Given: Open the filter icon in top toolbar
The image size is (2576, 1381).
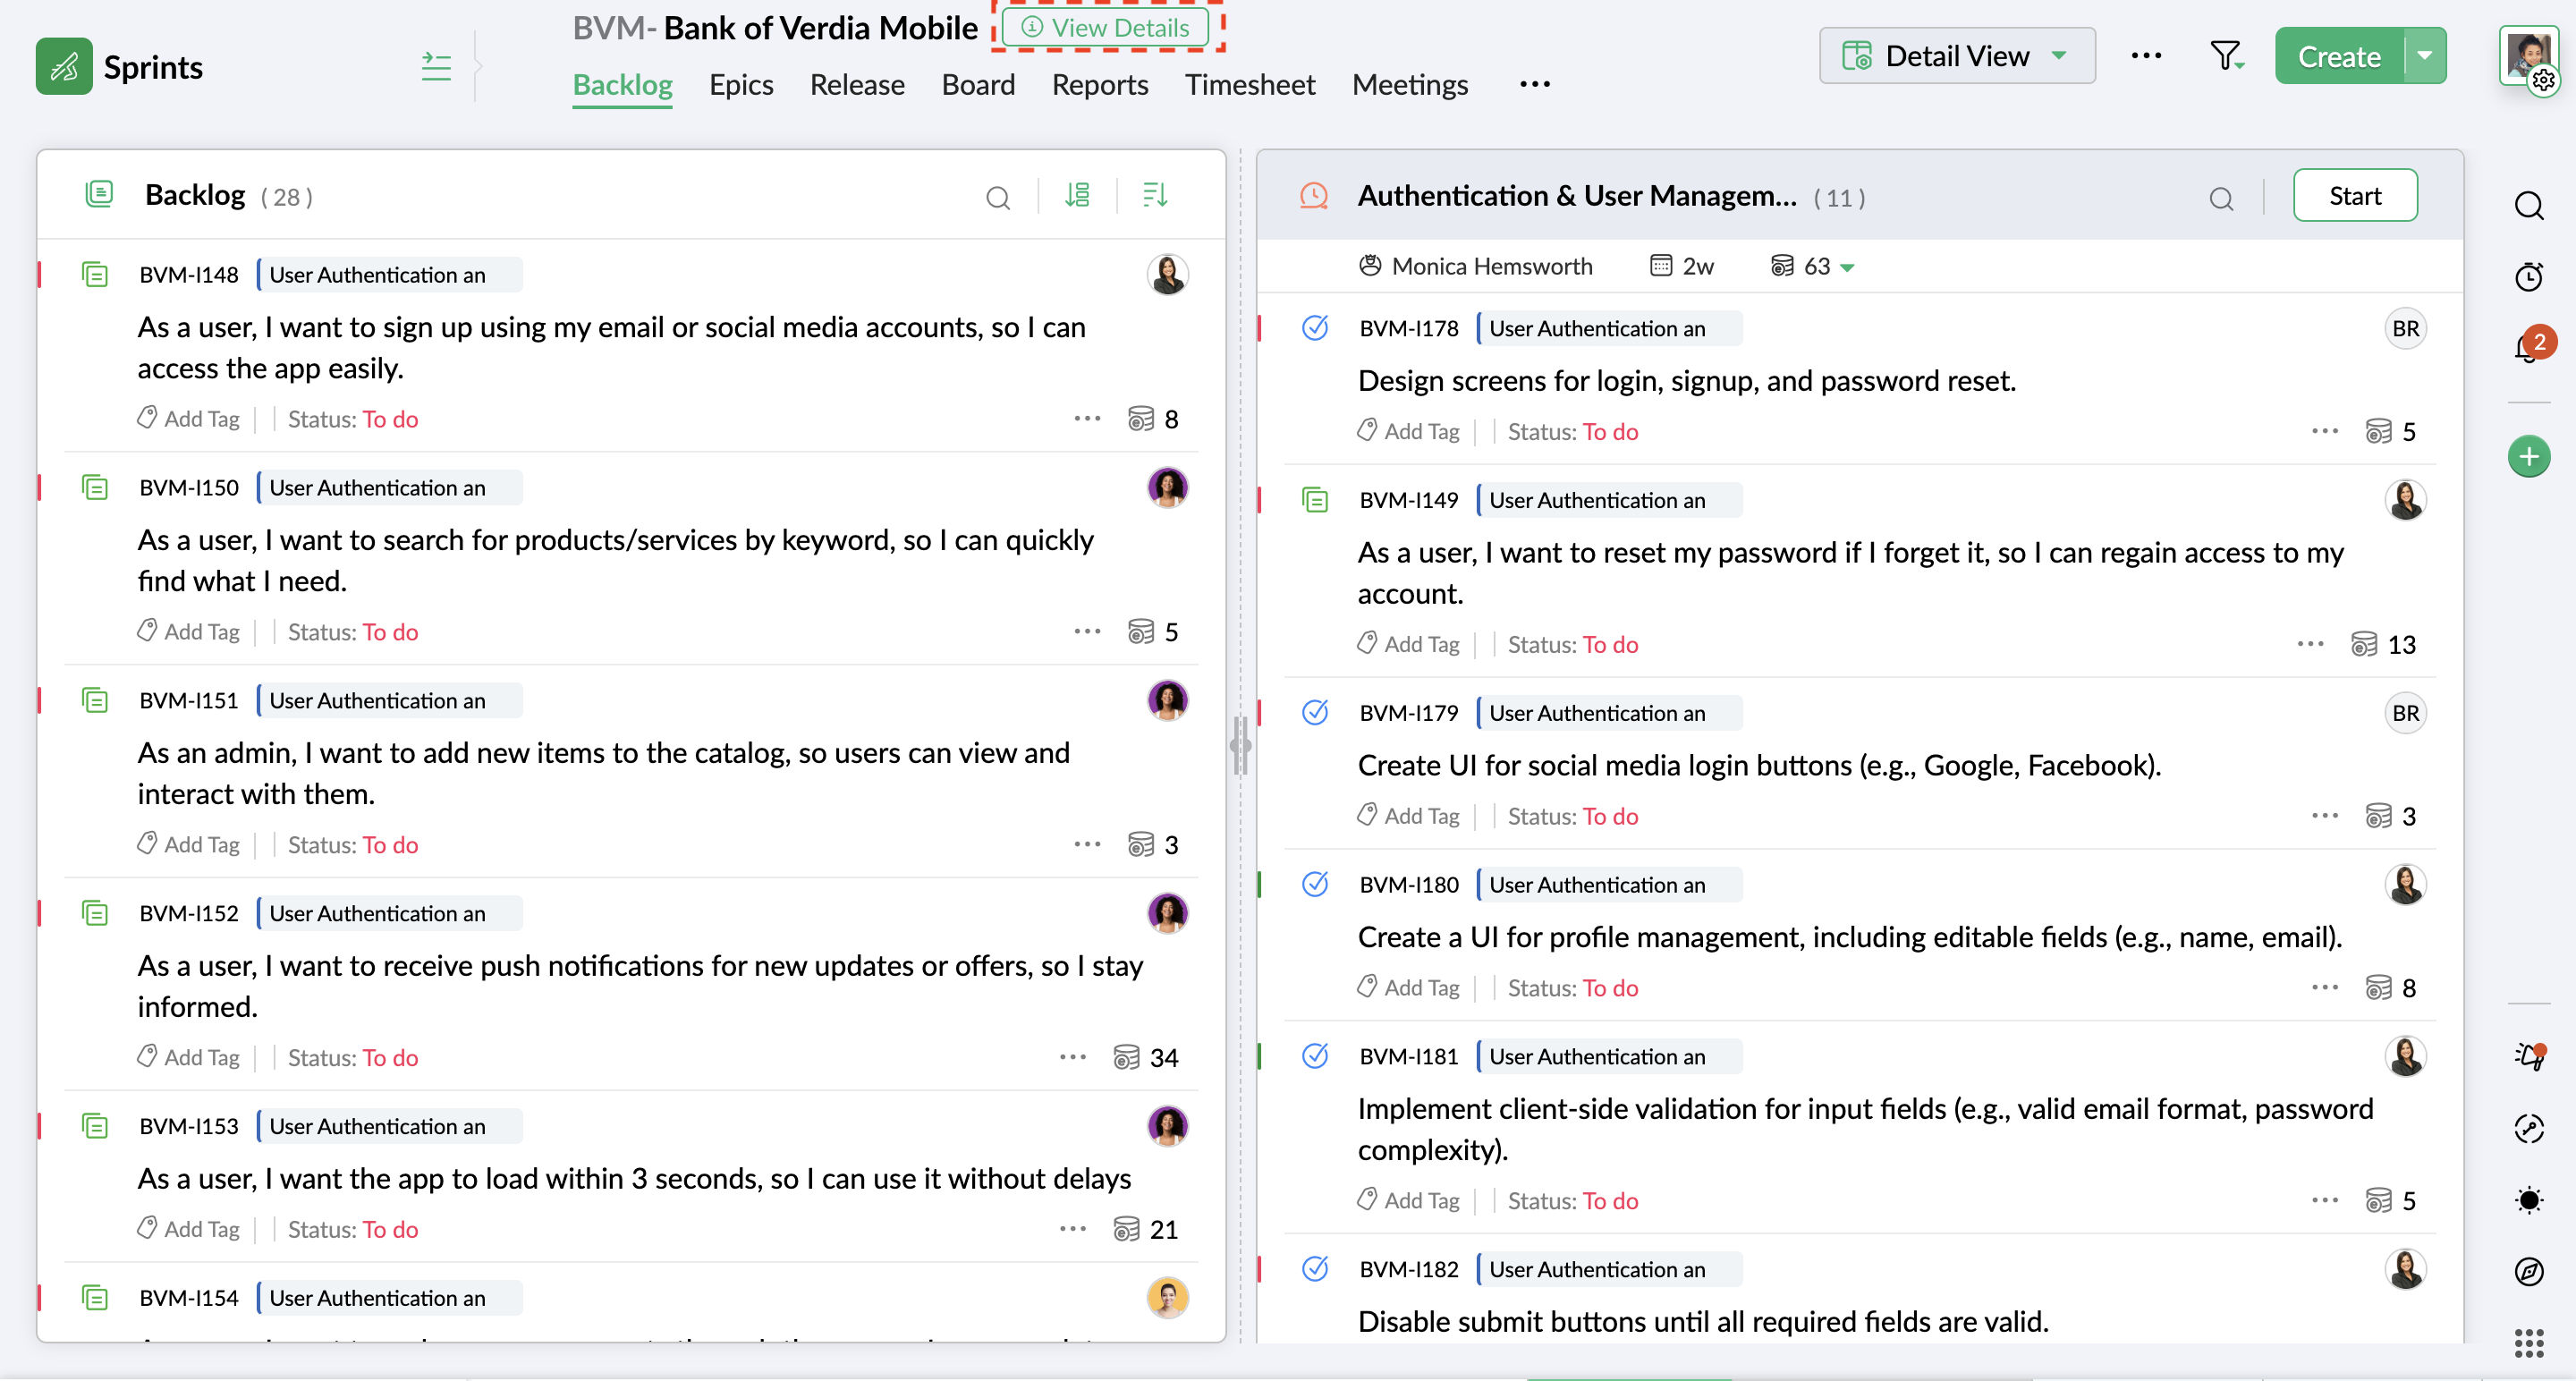Looking at the screenshot, I should click(x=2225, y=56).
